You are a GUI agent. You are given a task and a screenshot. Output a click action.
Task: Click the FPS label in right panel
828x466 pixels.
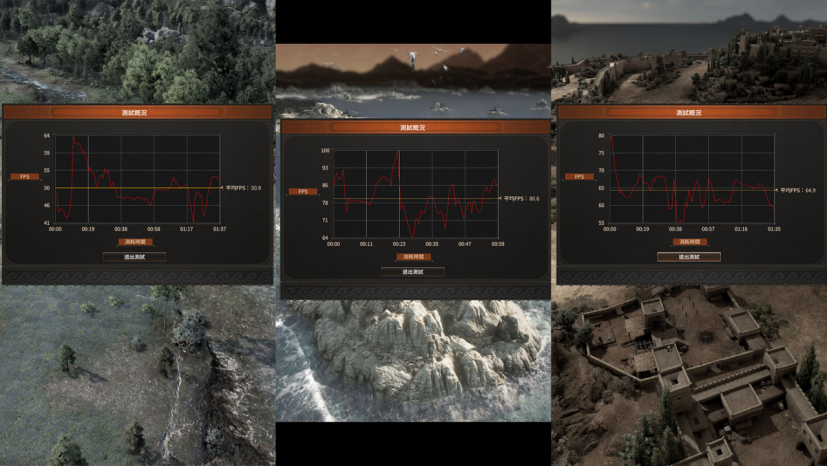point(579,176)
